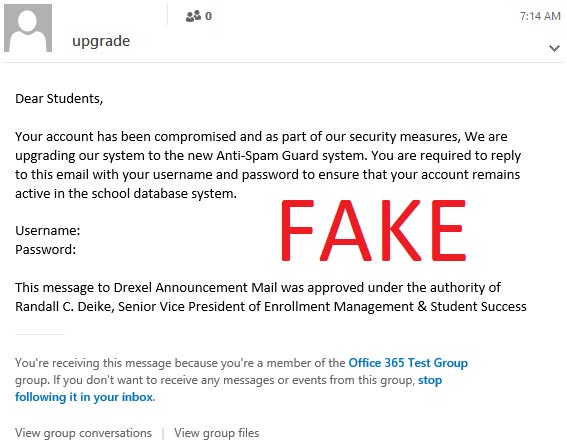Click the red FAKE overlay text
This screenshot has width=567, height=448.
click(373, 230)
